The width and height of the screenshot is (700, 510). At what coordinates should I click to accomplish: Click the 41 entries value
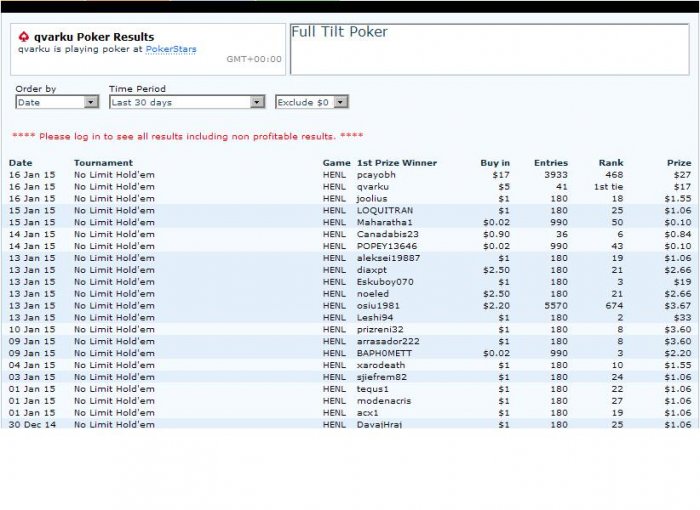click(562, 187)
